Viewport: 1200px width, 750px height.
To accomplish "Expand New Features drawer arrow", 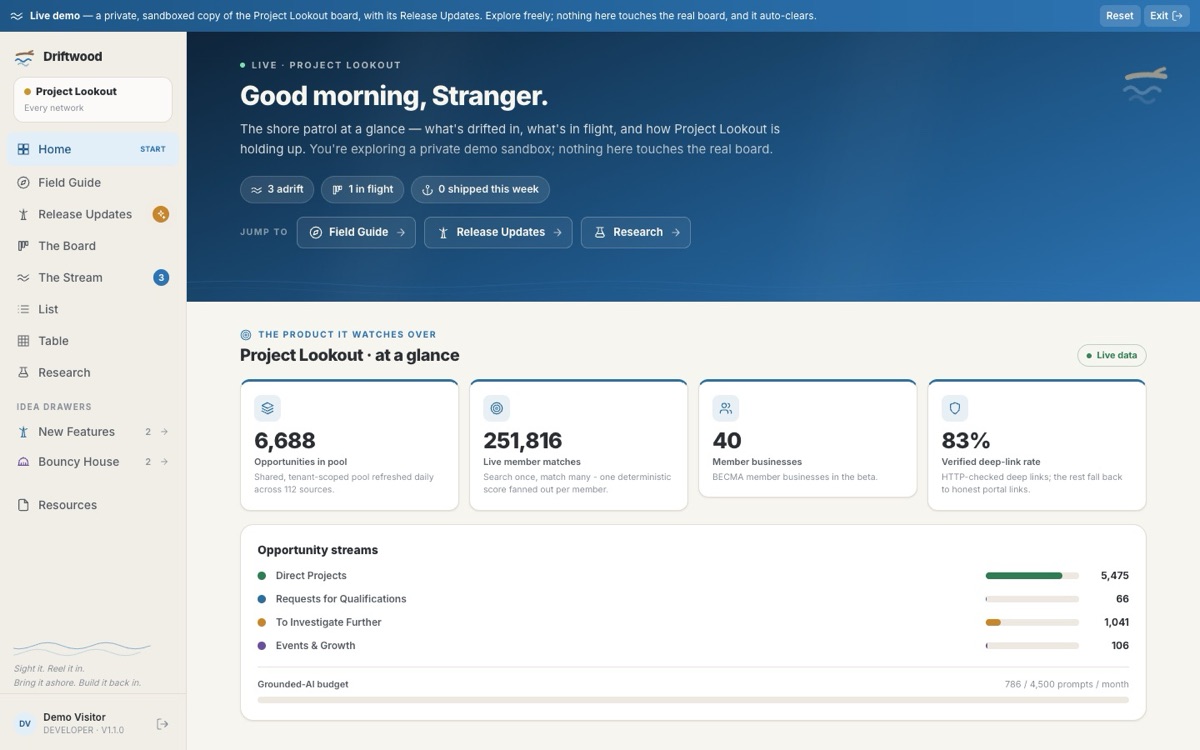I will pos(165,432).
